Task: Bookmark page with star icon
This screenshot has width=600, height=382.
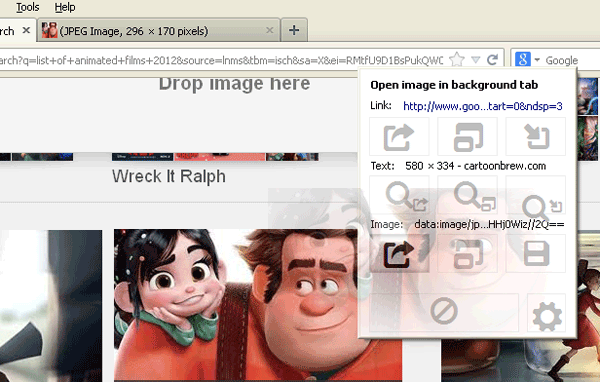Action: point(457,59)
